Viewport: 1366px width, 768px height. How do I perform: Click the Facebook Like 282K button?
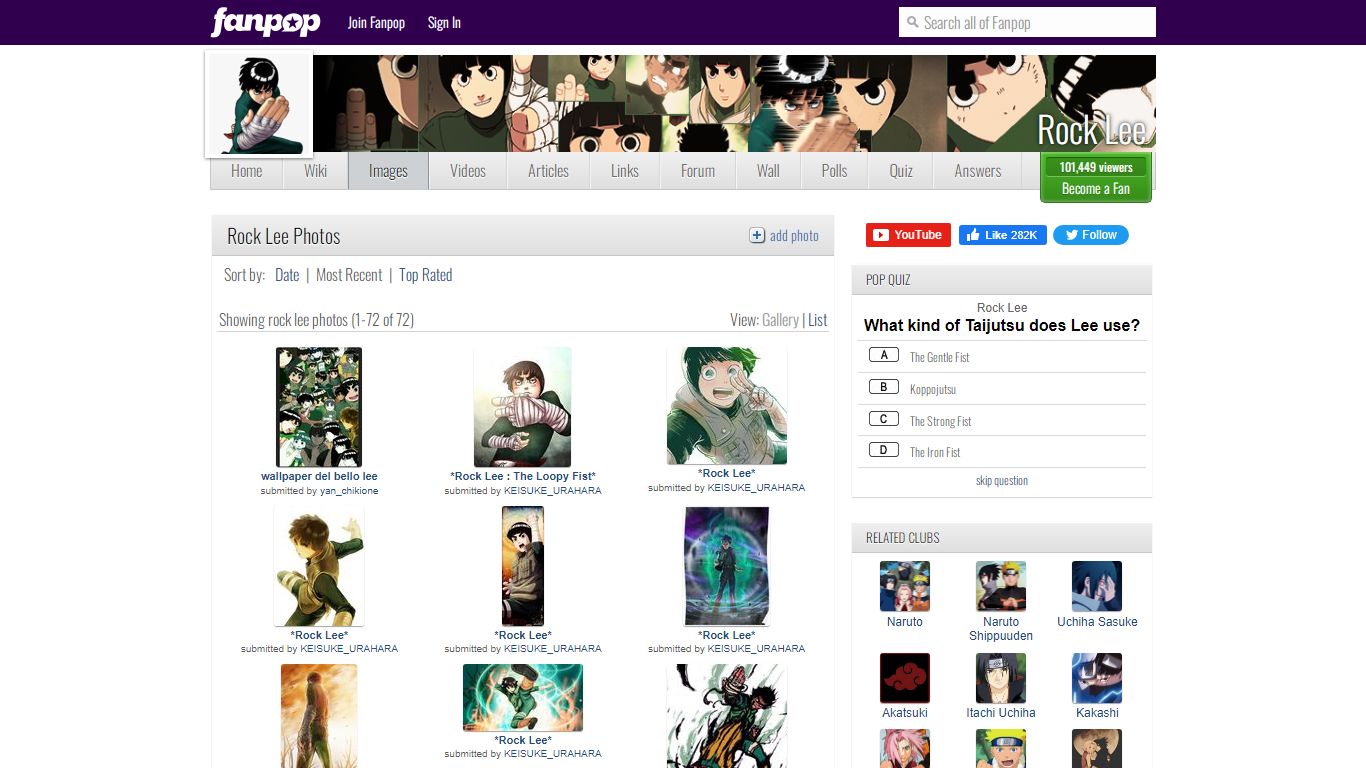1003,235
